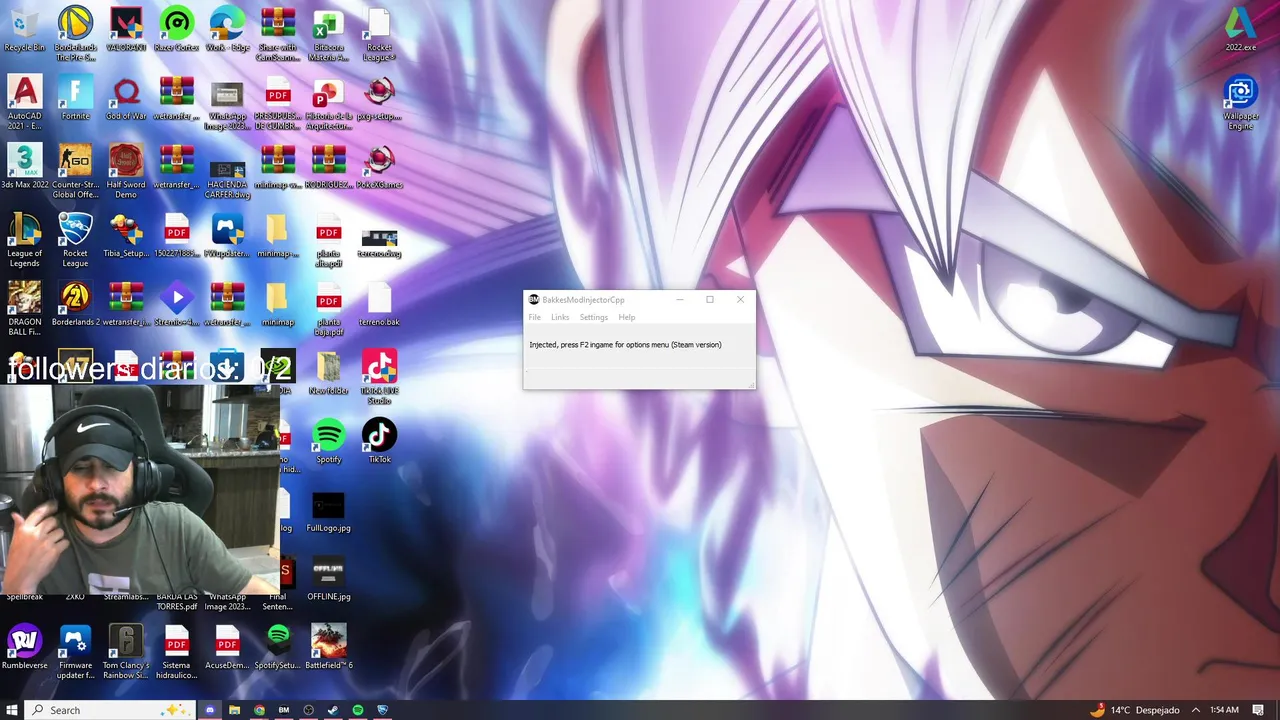This screenshot has width=1280, height=720.
Task: Launch DRAGON BALL FighterZ shortcut
Action: click(24, 308)
